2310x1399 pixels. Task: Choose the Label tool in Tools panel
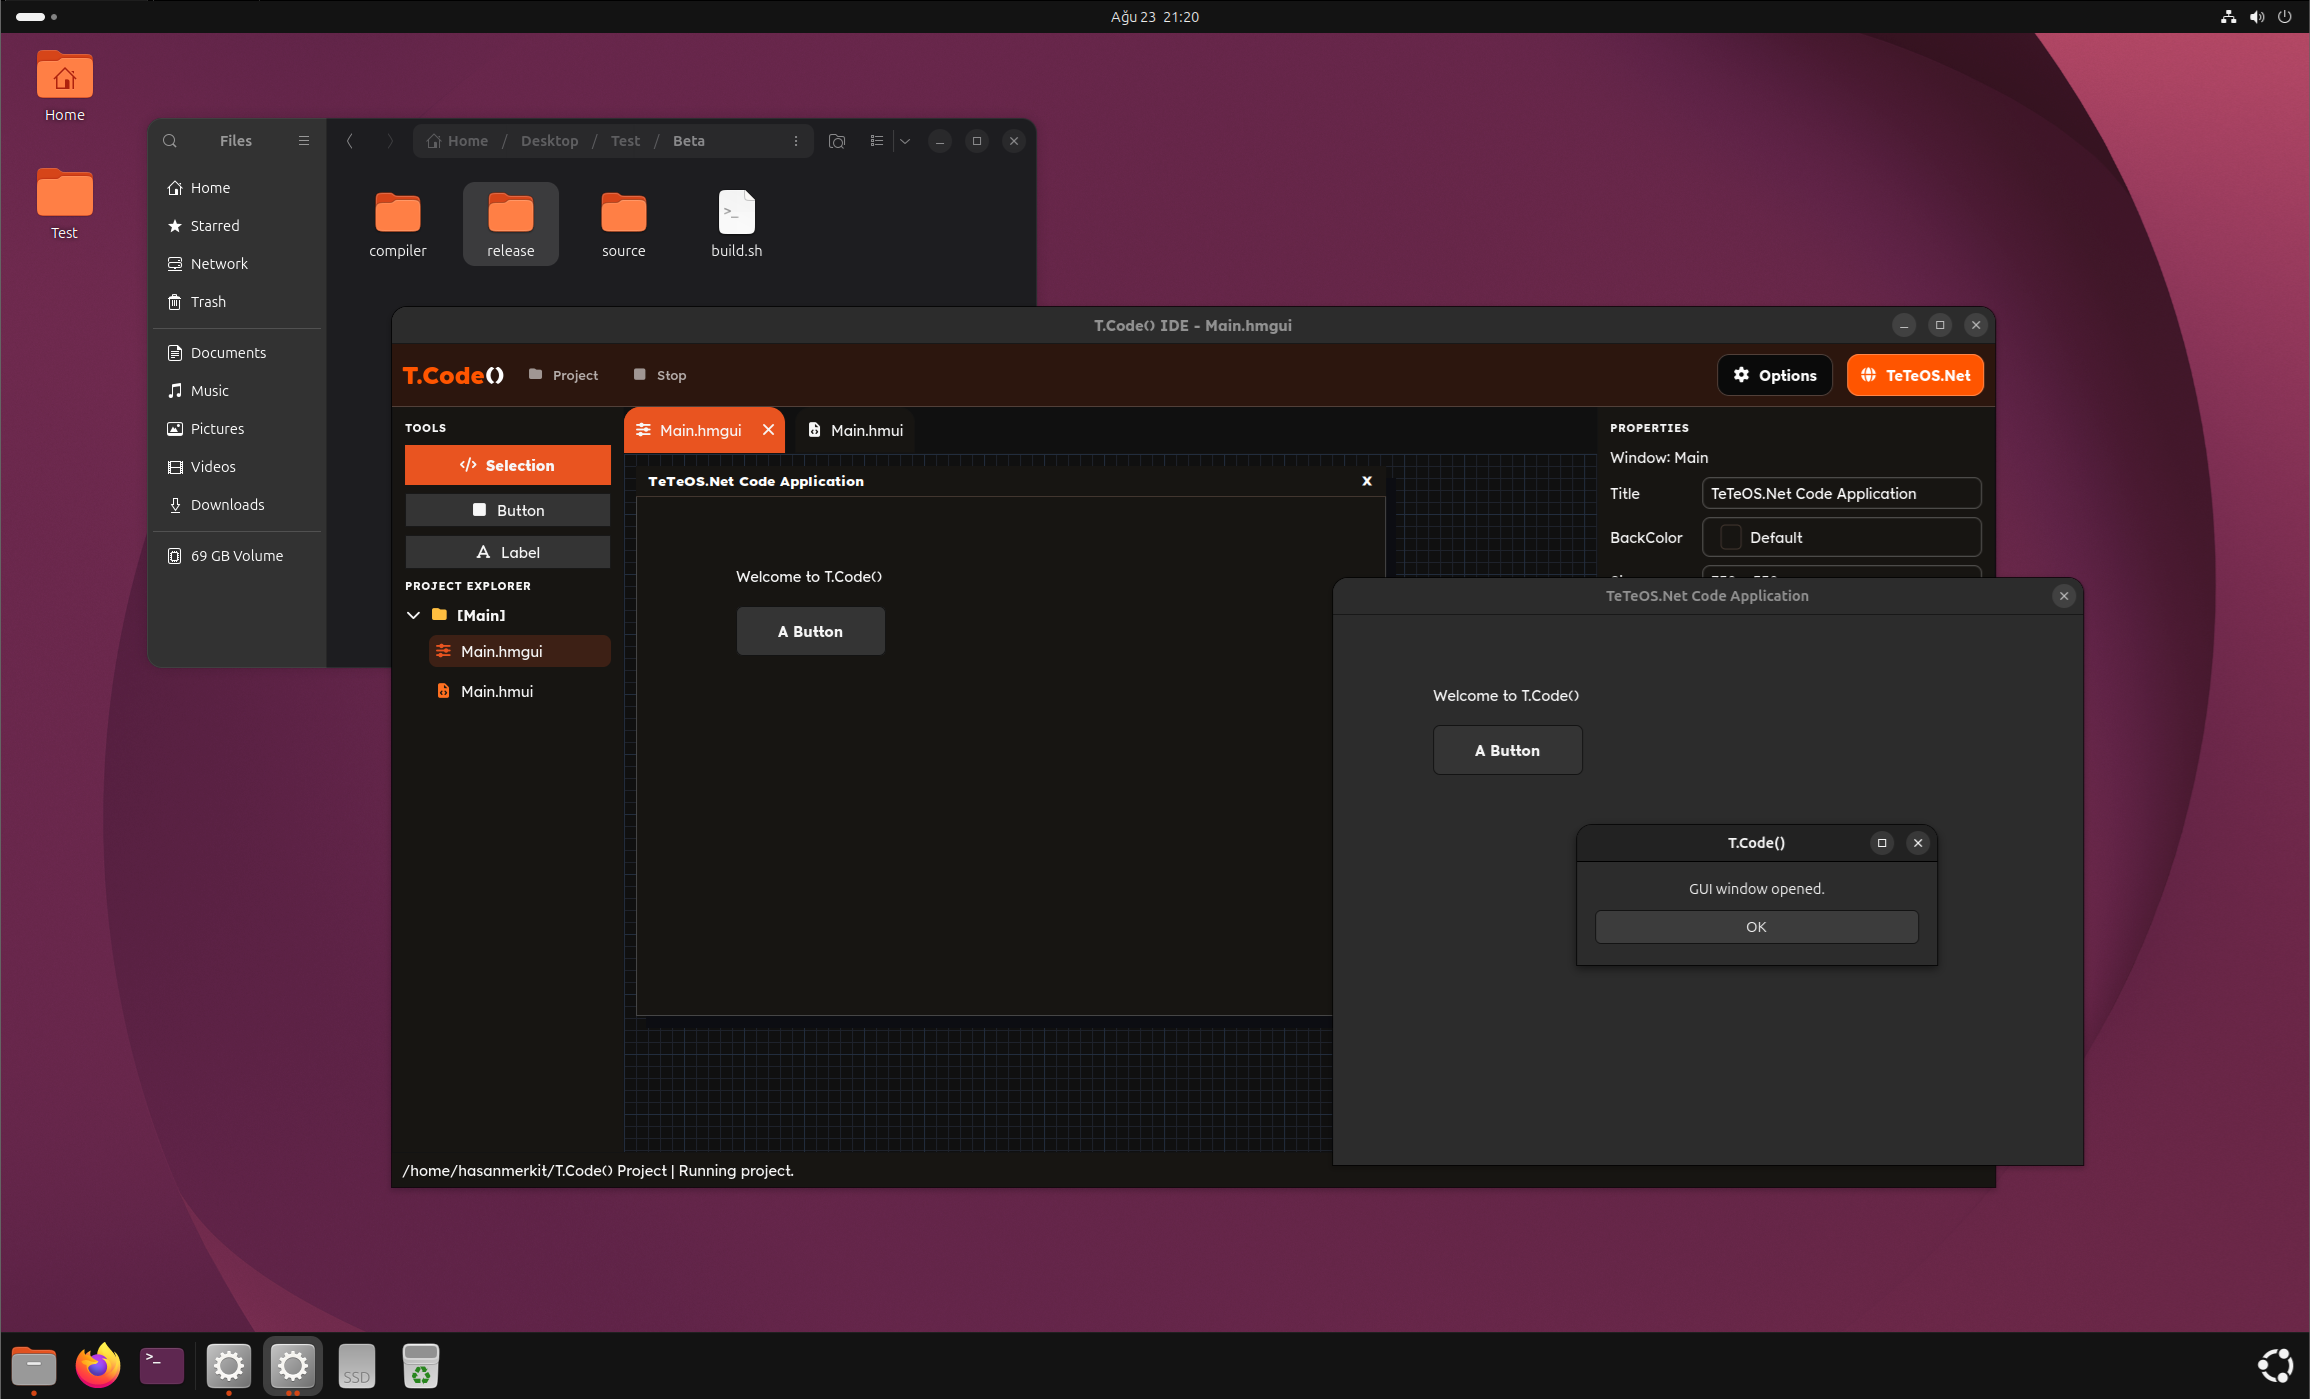point(507,552)
